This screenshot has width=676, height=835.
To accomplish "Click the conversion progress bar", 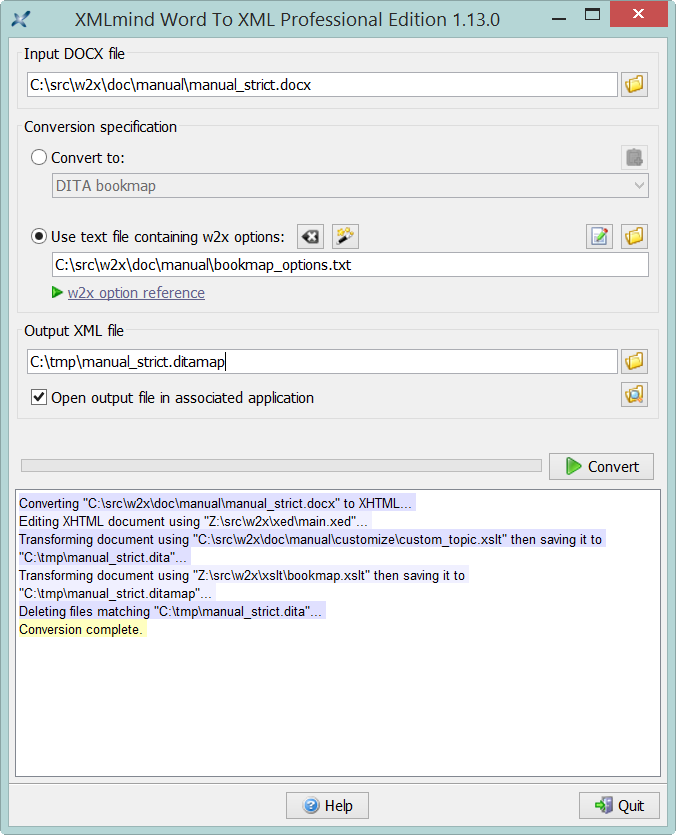I will click(x=280, y=465).
